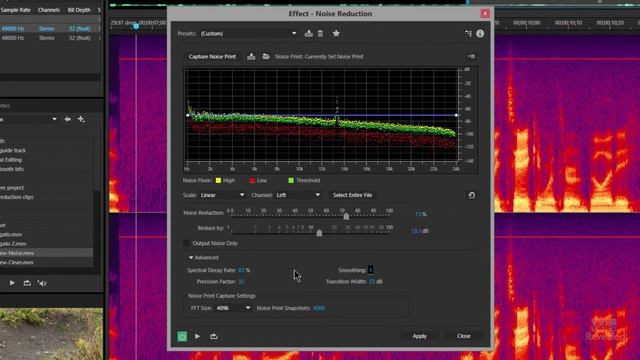Viewport: 640px width, 360px height.
Task: Open the Scale Linear dropdown
Action: (x=222, y=195)
